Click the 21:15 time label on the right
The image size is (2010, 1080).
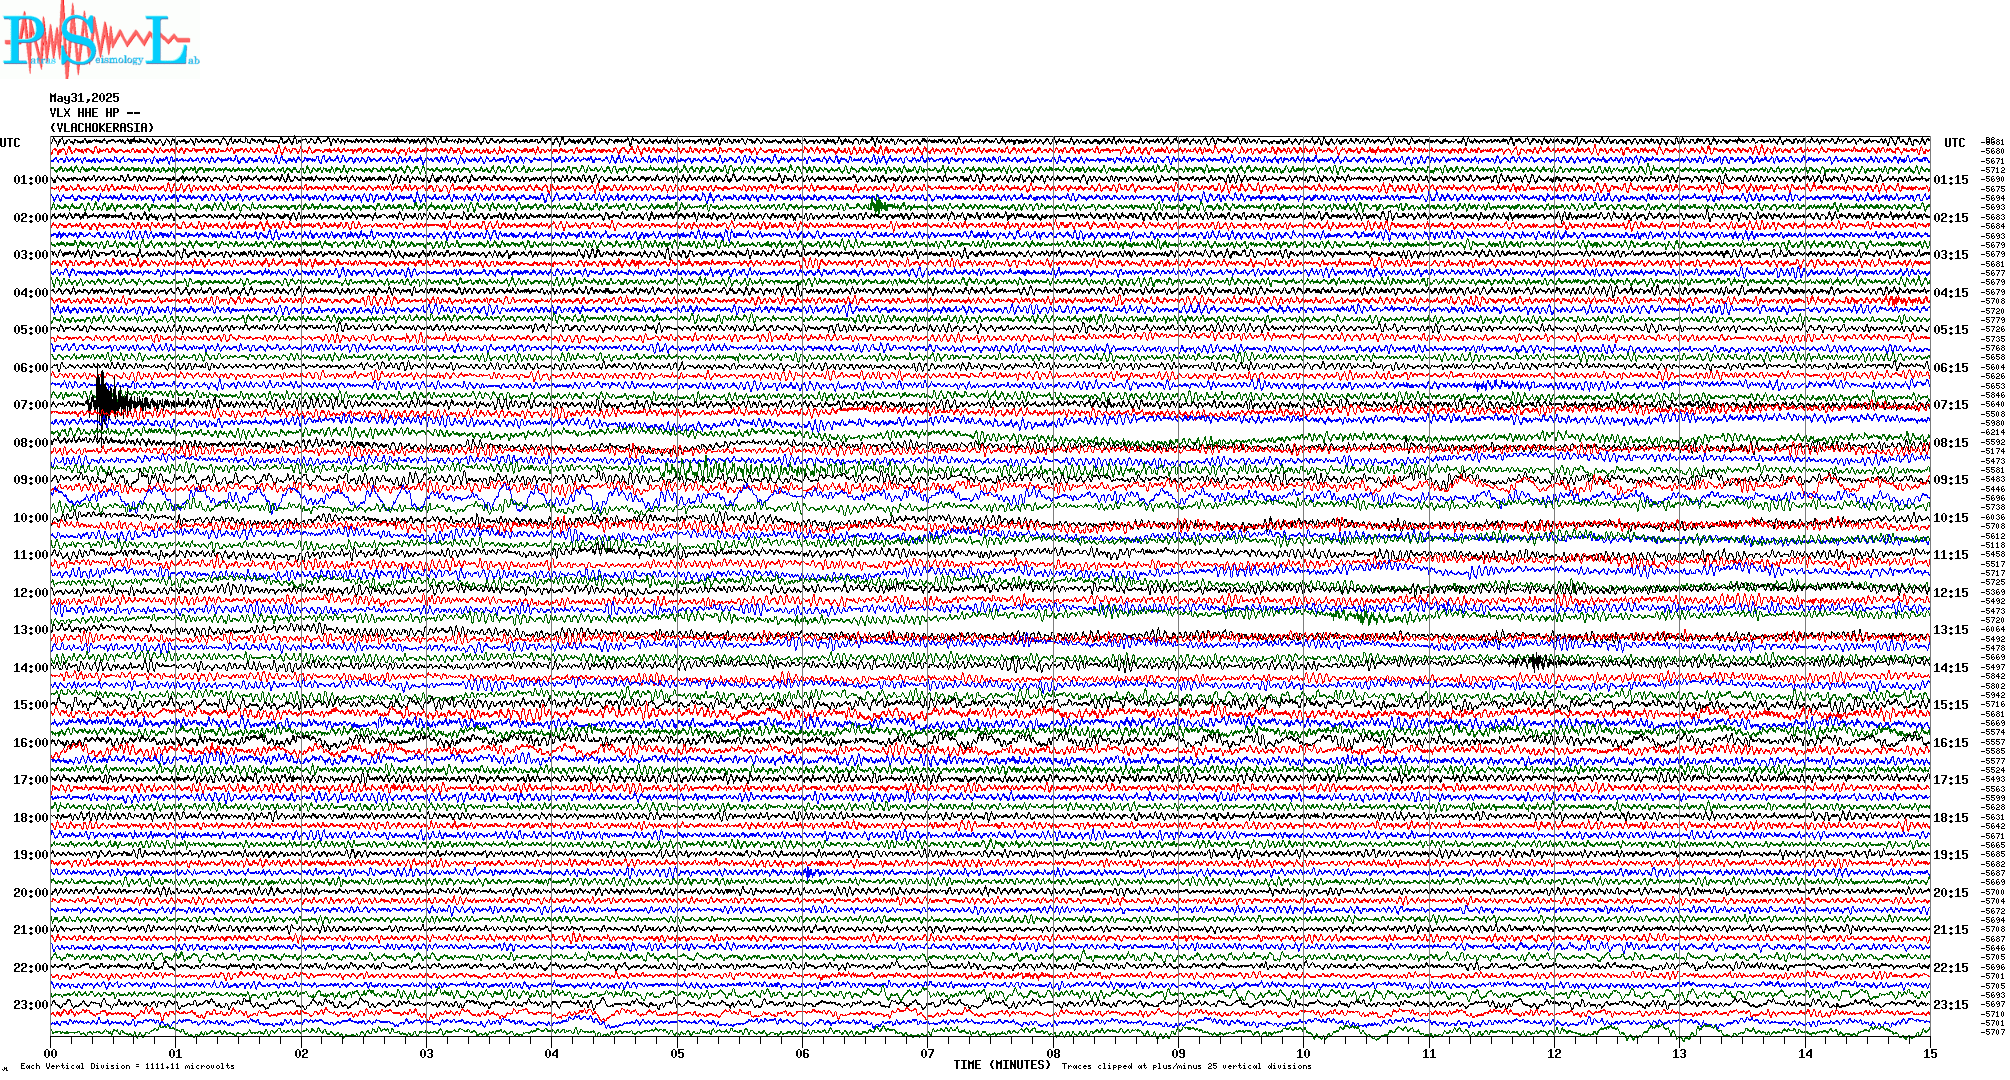(x=1951, y=930)
